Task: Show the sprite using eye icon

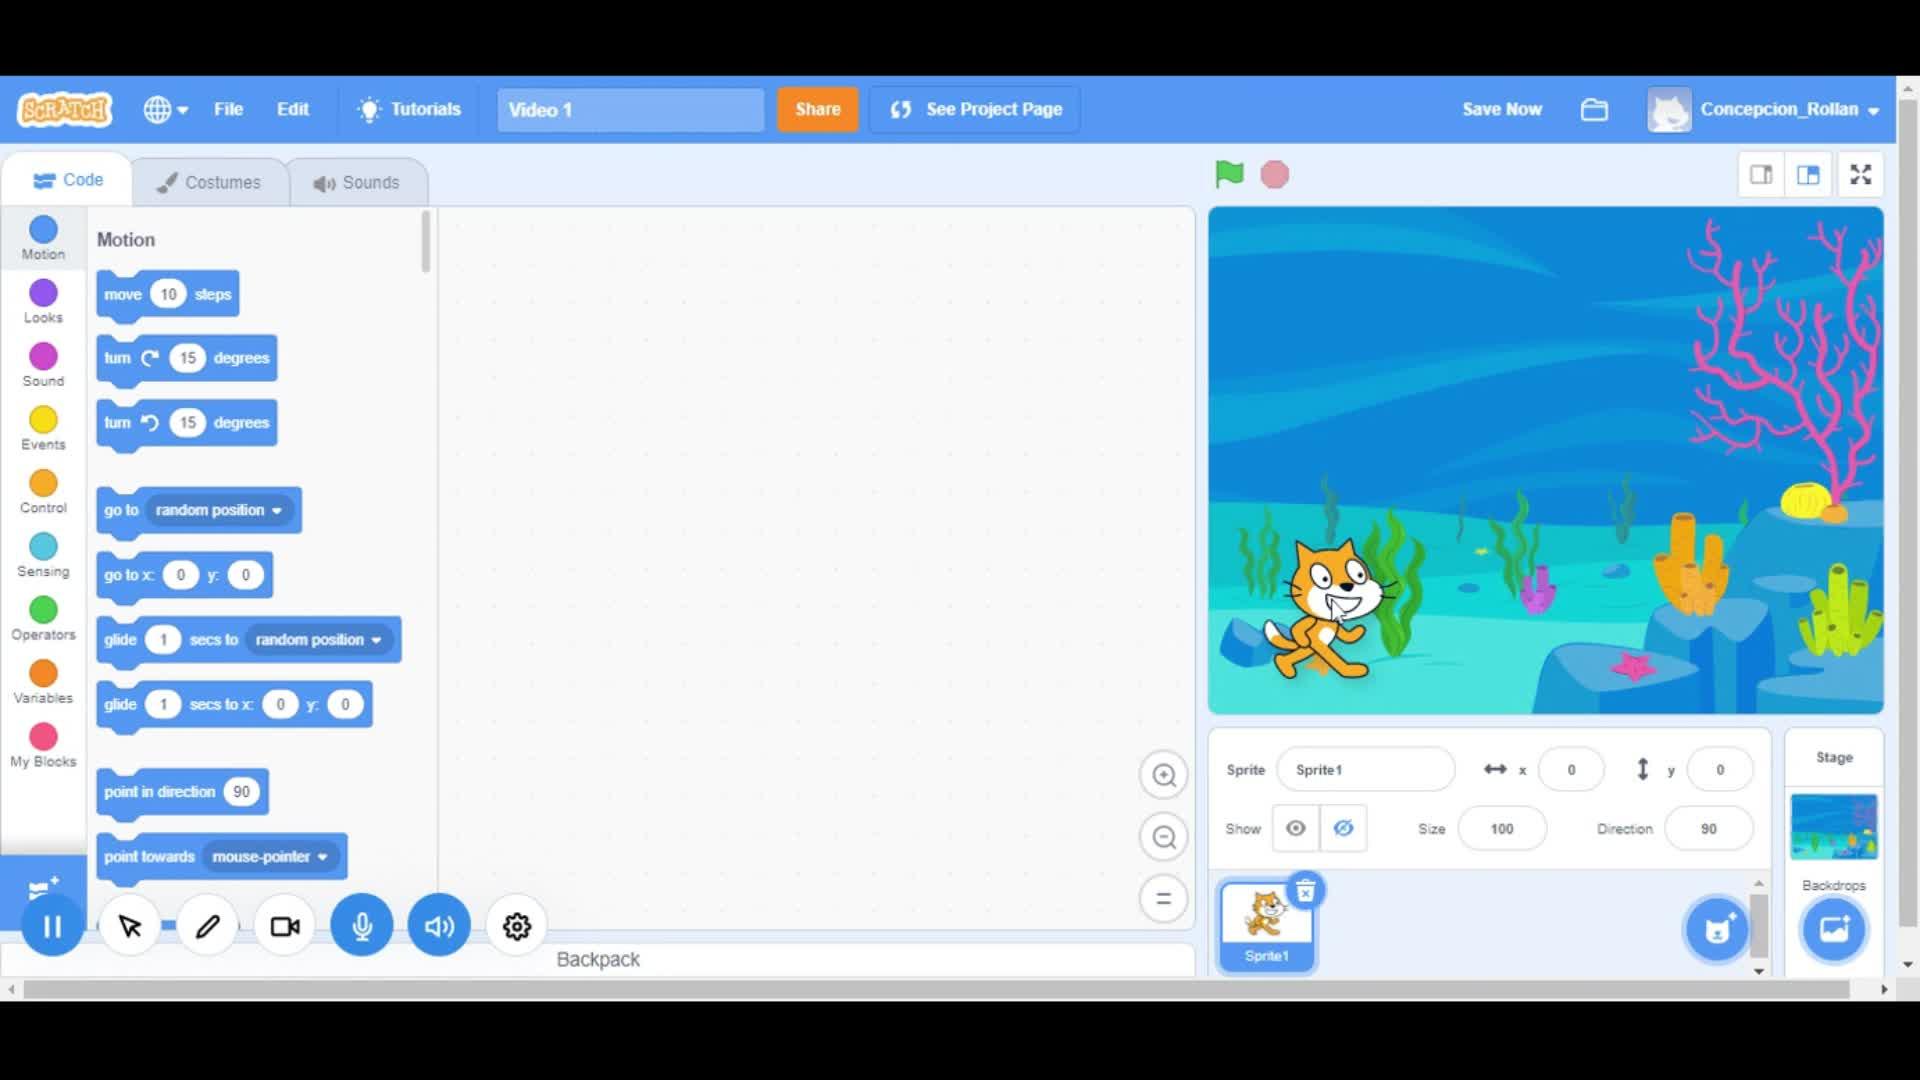Action: pos(1295,828)
